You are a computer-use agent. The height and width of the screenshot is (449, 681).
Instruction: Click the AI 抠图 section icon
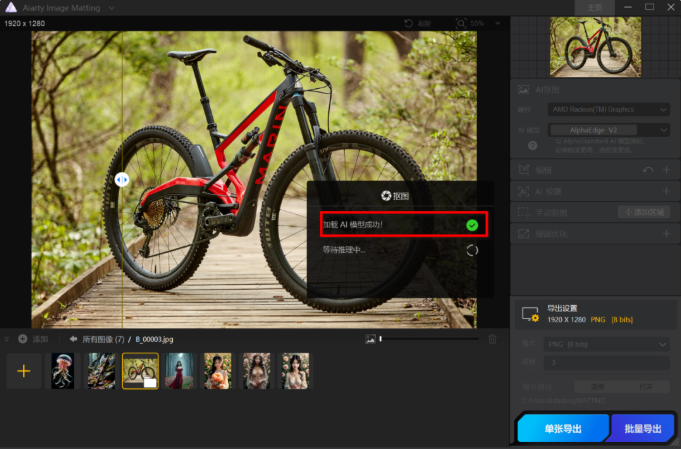click(x=523, y=90)
